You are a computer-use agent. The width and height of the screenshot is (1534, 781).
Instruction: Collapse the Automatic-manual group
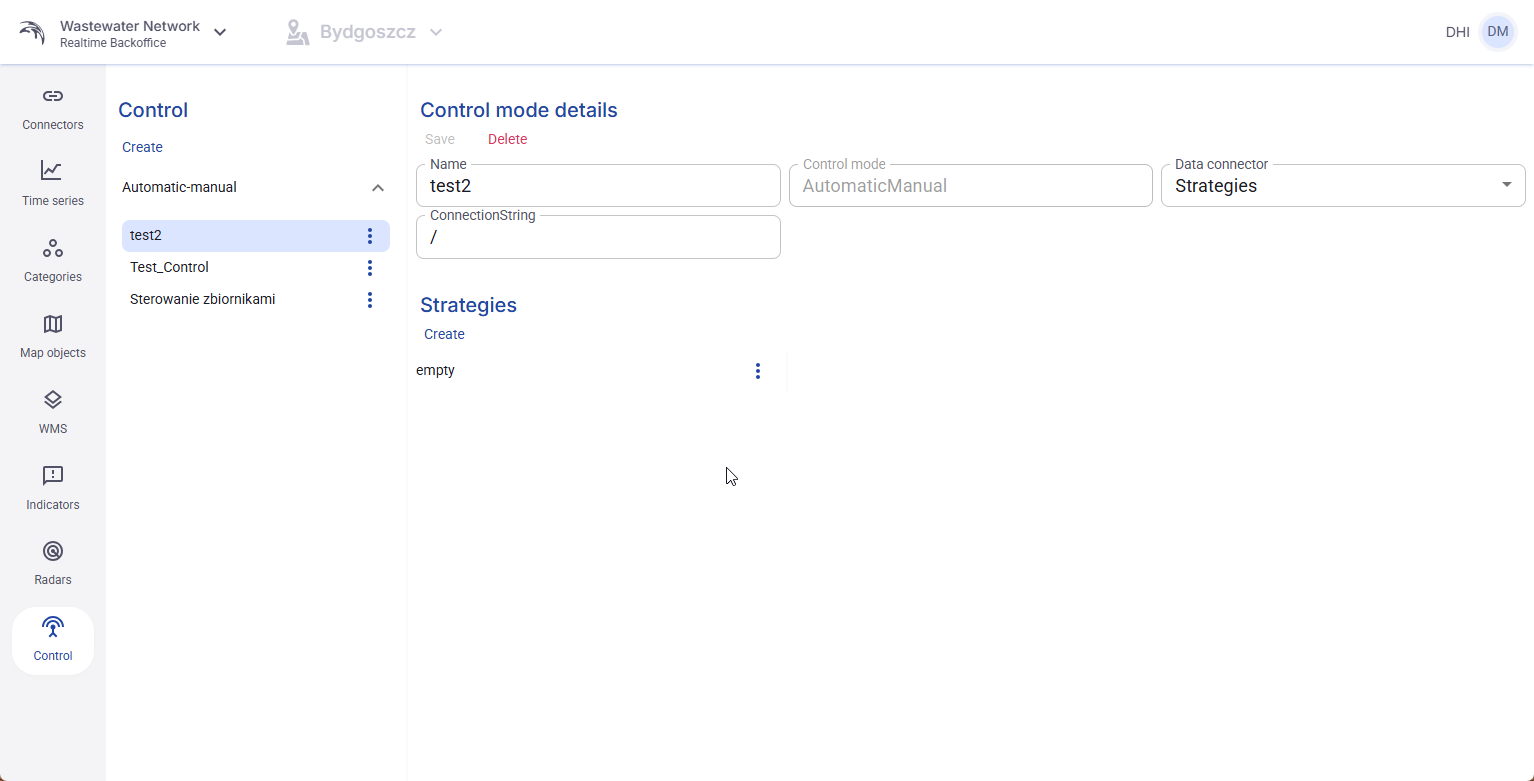coord(378,188)
